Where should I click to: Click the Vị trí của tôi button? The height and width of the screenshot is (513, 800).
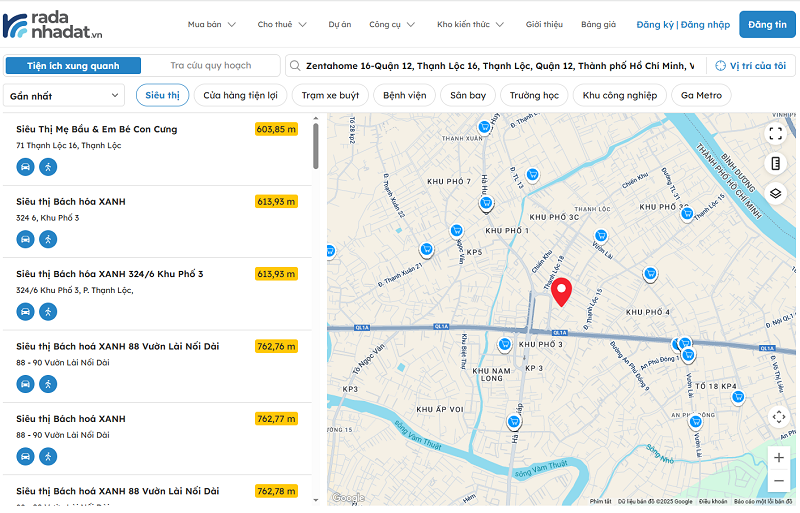pyautogui.click(x=751, y=66)
